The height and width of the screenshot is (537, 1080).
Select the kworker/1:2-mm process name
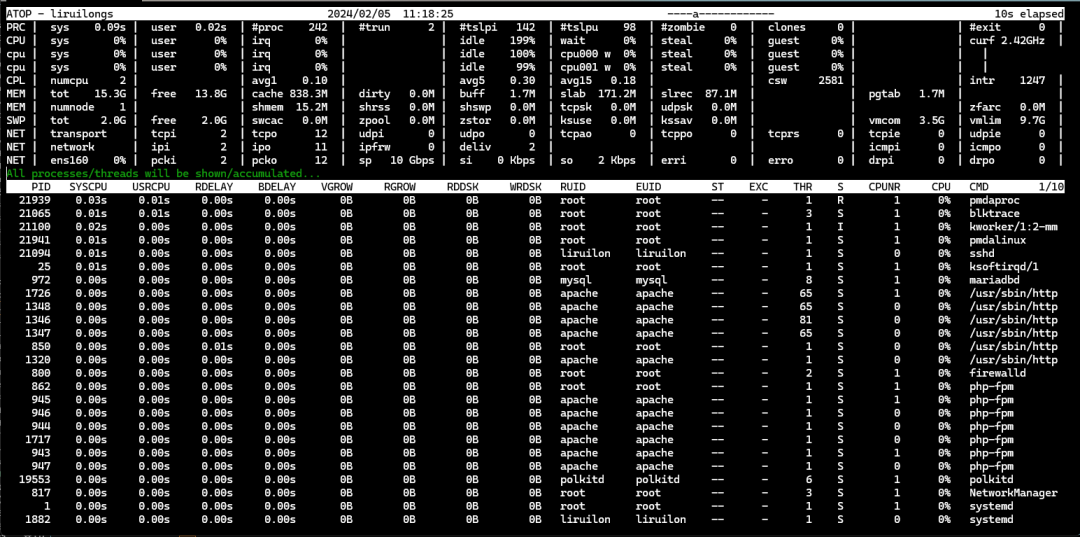click(x=1013, y=227)
